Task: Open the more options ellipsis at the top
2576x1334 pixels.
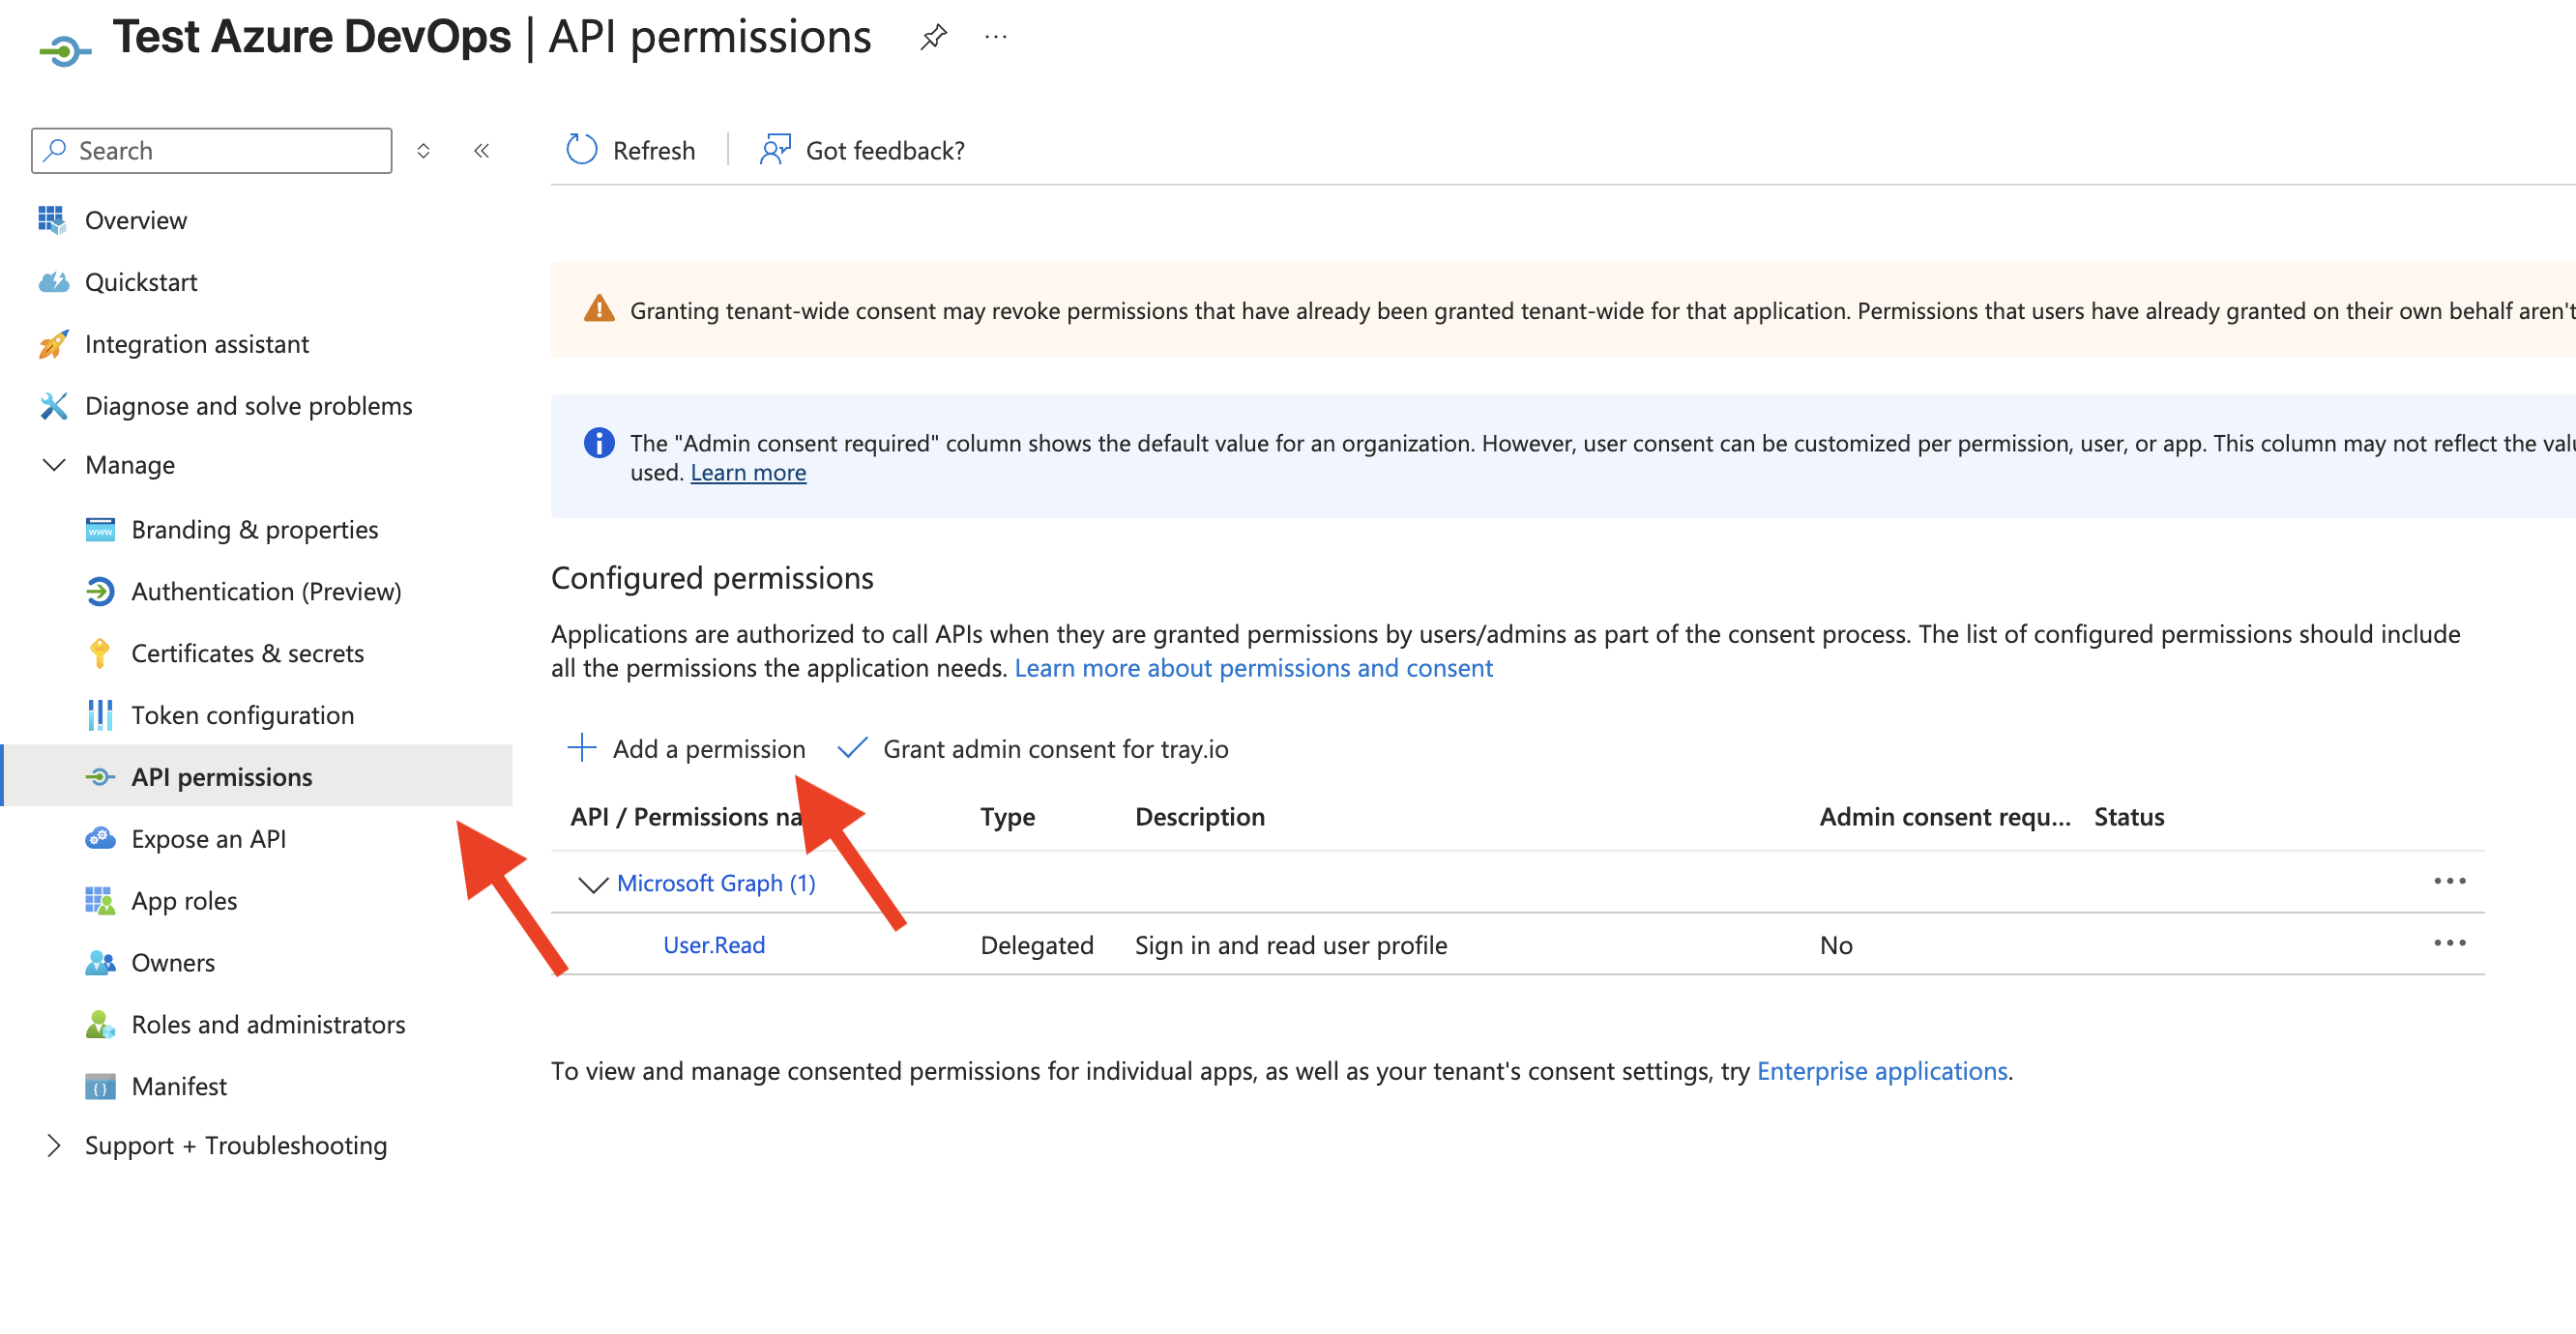Action: (996, 37)
